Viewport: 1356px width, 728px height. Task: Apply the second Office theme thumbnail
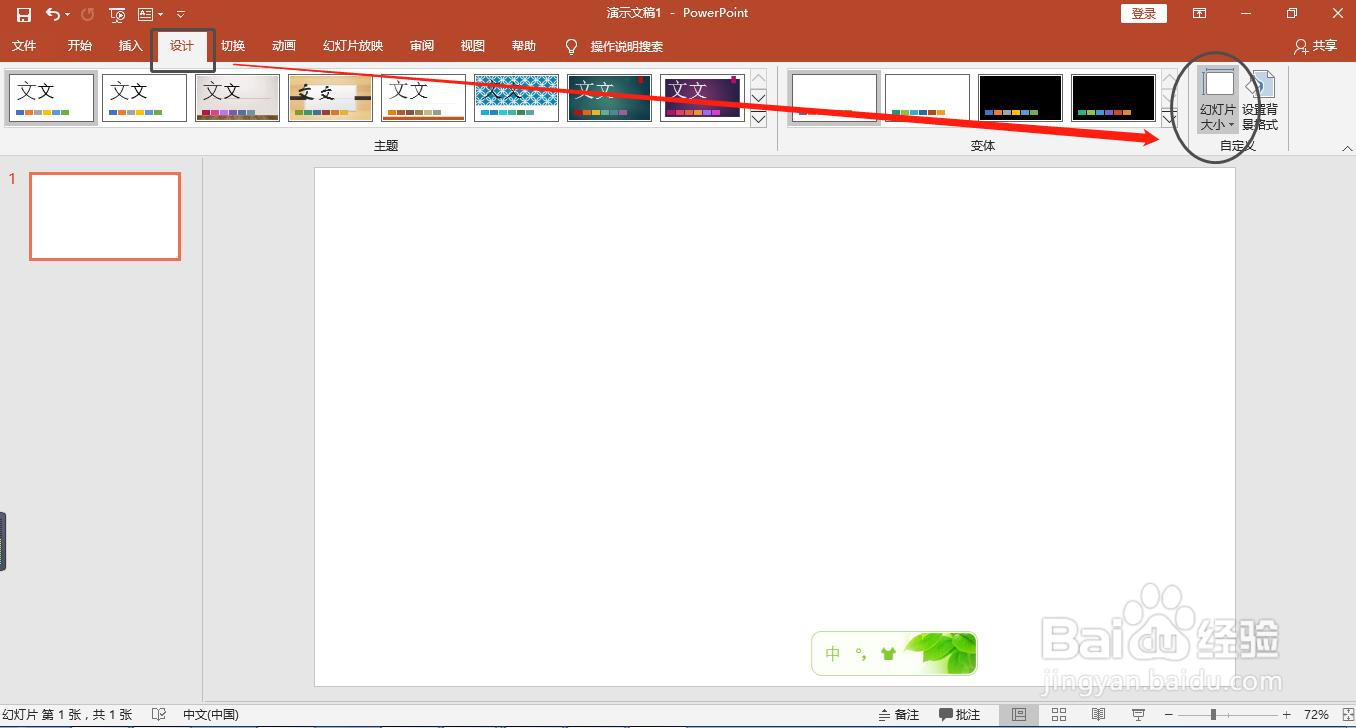coord(145,98)
